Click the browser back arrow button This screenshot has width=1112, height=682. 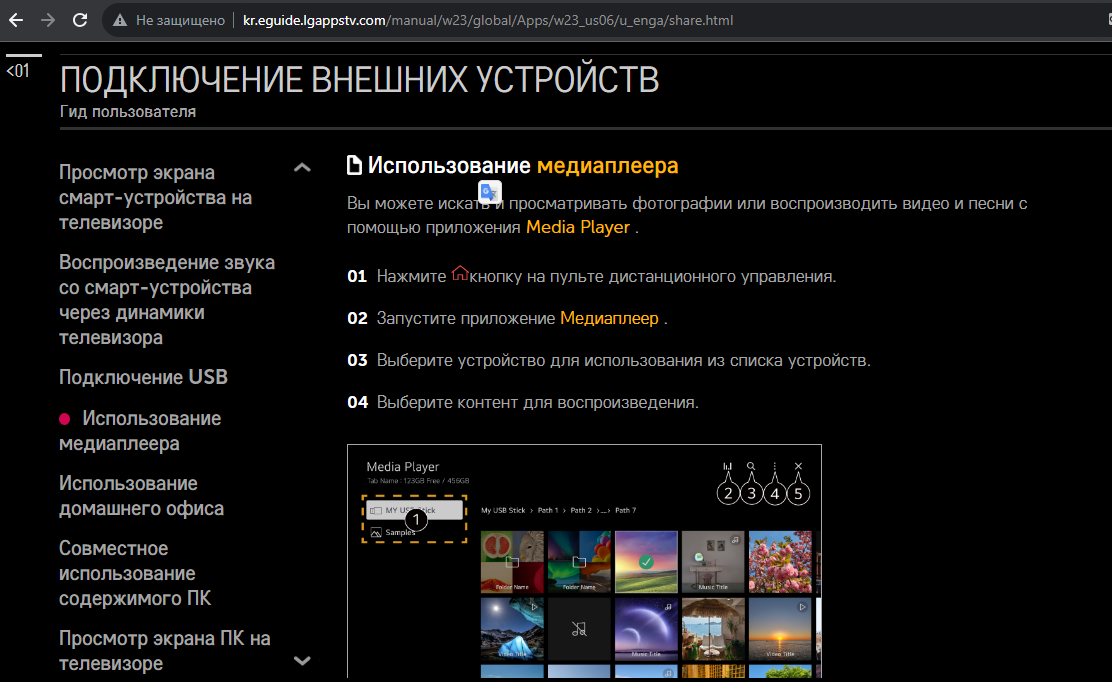click(x=16, y=20)
